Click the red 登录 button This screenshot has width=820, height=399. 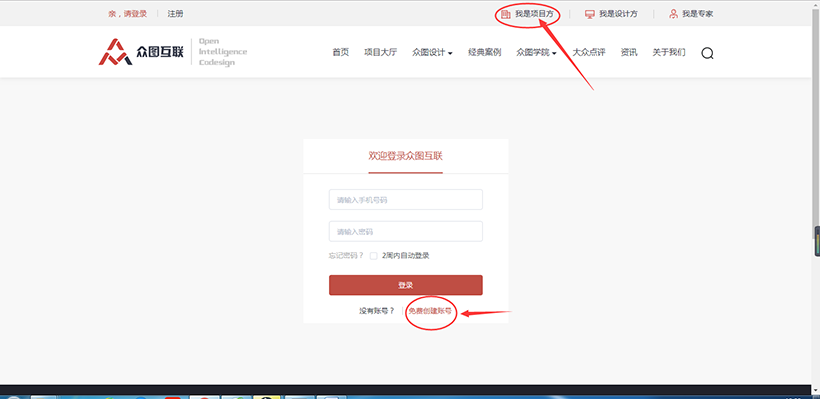(x=406, y=285)
